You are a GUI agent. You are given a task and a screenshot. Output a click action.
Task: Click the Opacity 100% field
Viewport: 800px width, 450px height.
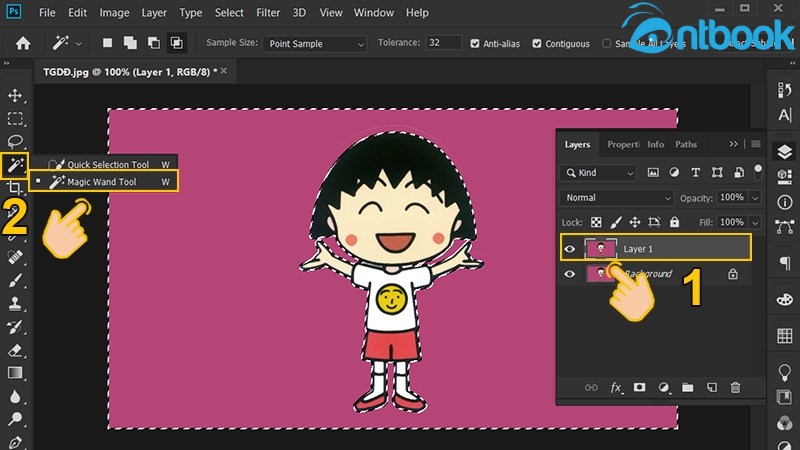(732, 197)
